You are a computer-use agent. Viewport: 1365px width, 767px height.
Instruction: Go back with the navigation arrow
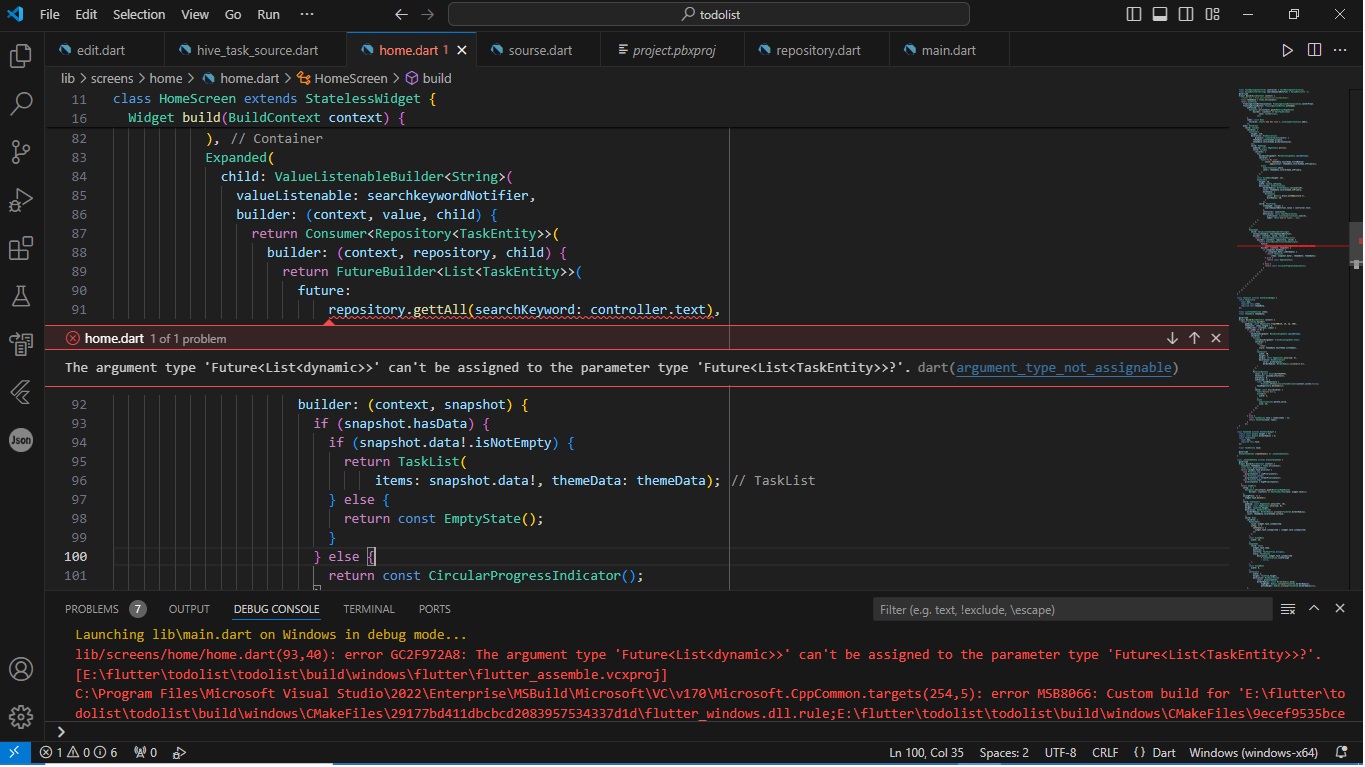click(402, 15)
